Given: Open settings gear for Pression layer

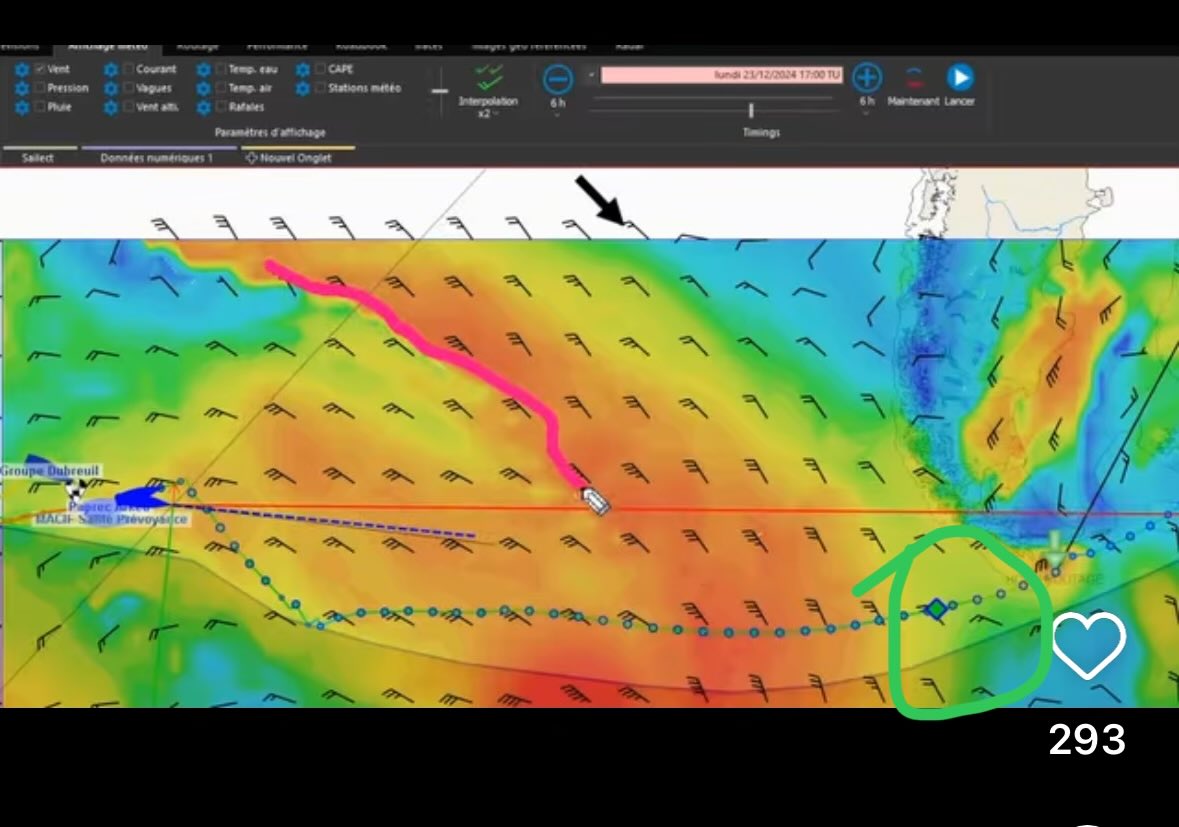Looking at the screenshot, I should point(22,88).
